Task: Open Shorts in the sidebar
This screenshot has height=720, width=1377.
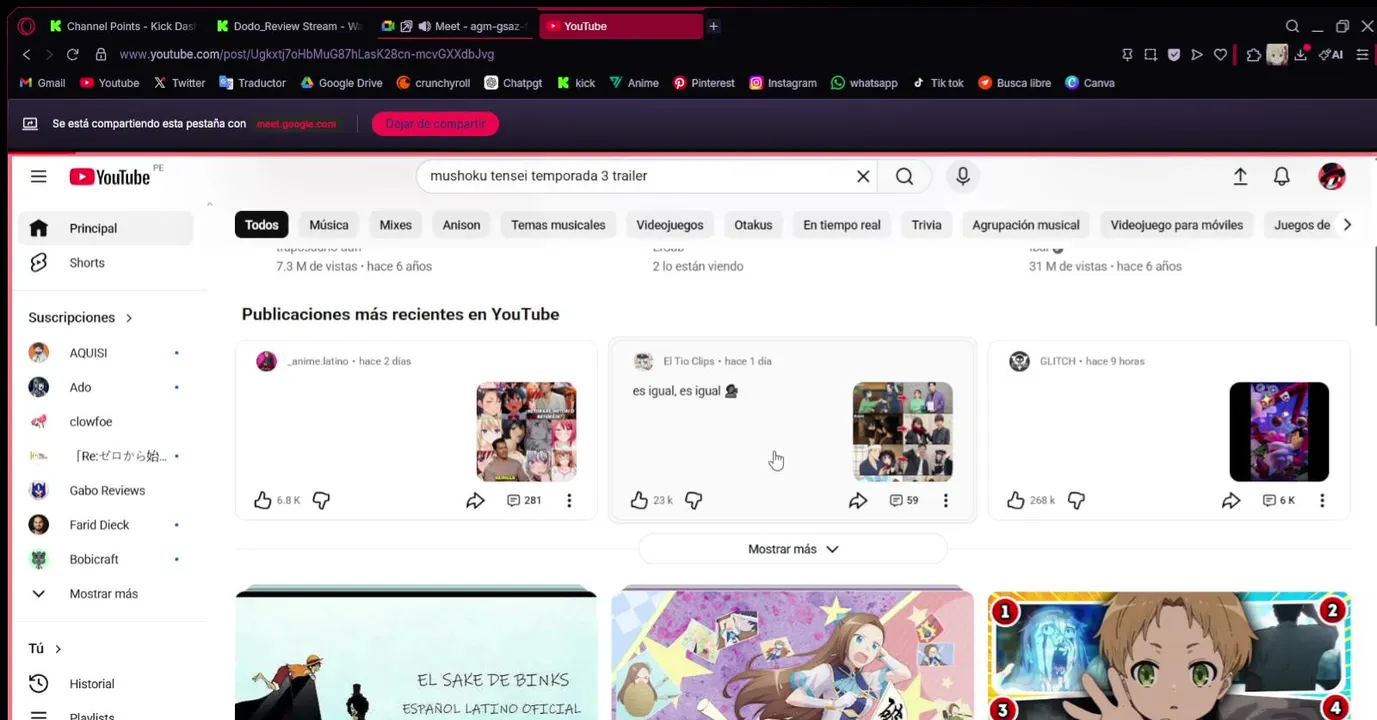Action: tap(105, 263)
